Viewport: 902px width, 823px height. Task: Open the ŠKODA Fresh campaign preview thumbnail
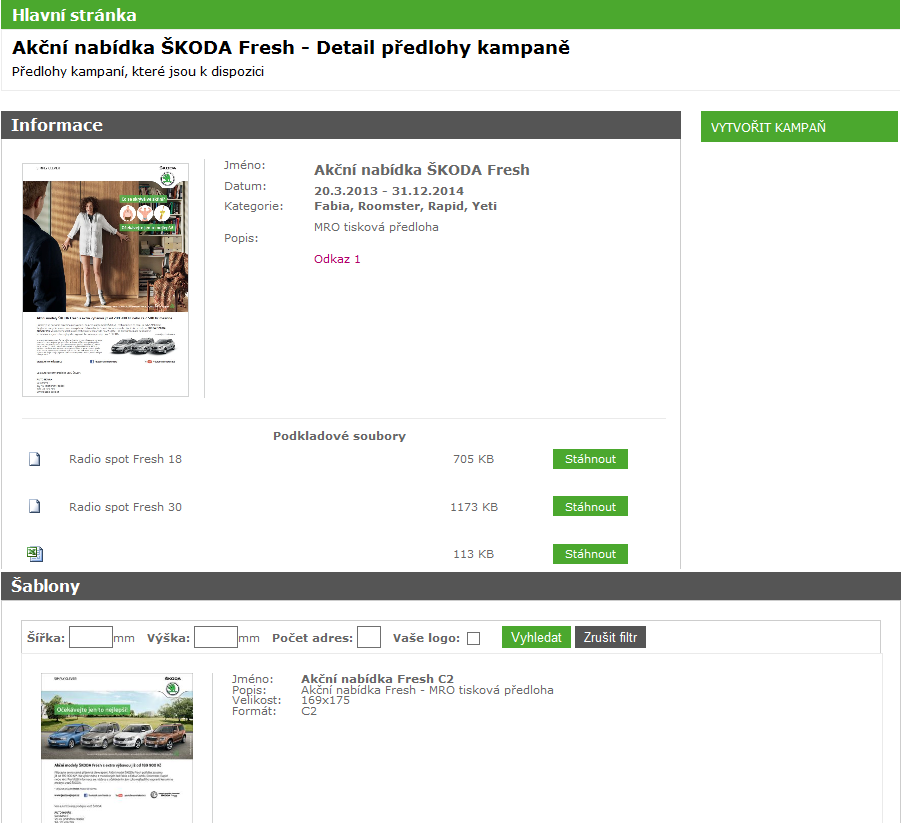click(x=105, y=280)
